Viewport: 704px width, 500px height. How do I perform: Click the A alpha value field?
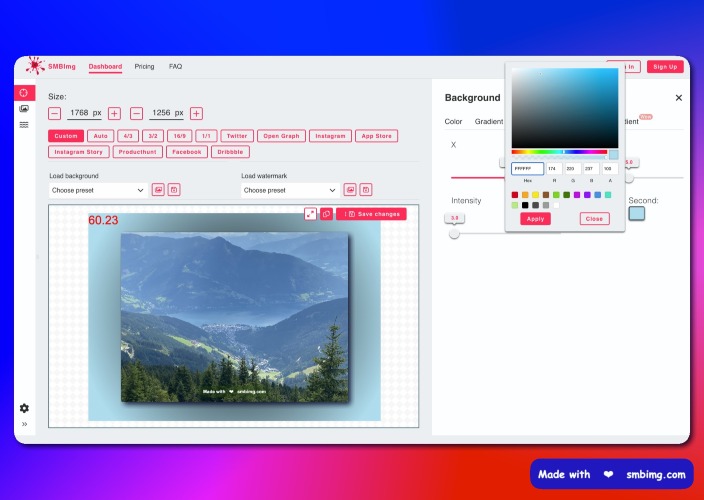(x=610, y=169)
